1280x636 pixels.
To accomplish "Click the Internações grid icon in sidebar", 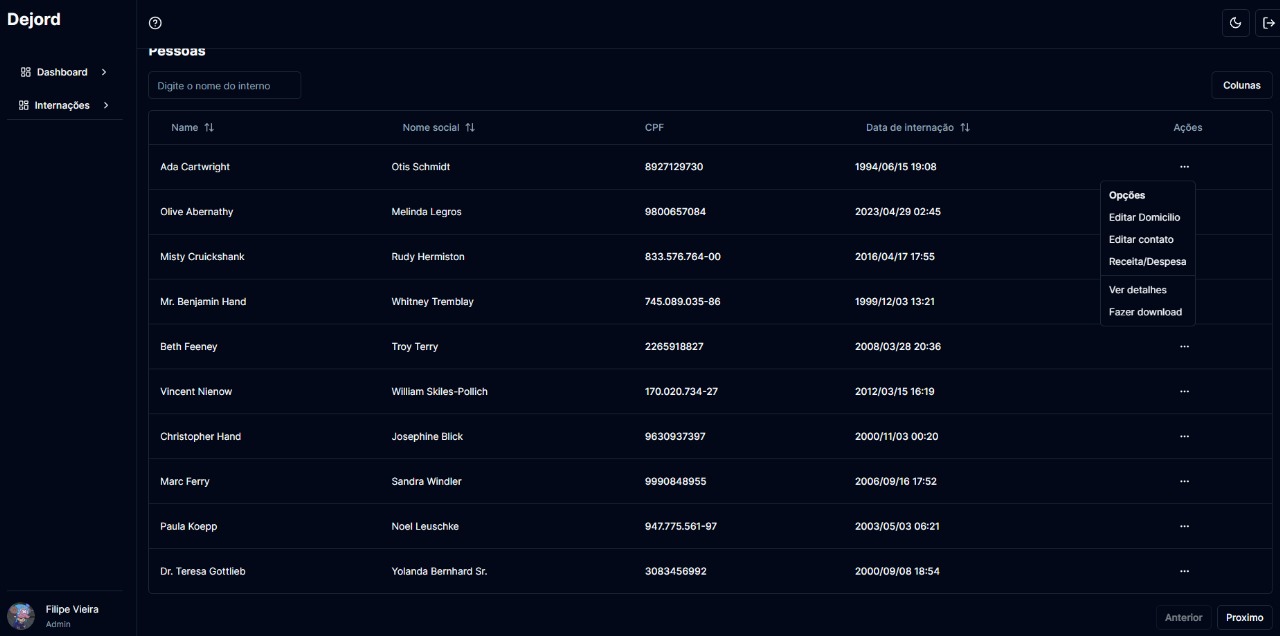I will point(24,105).
